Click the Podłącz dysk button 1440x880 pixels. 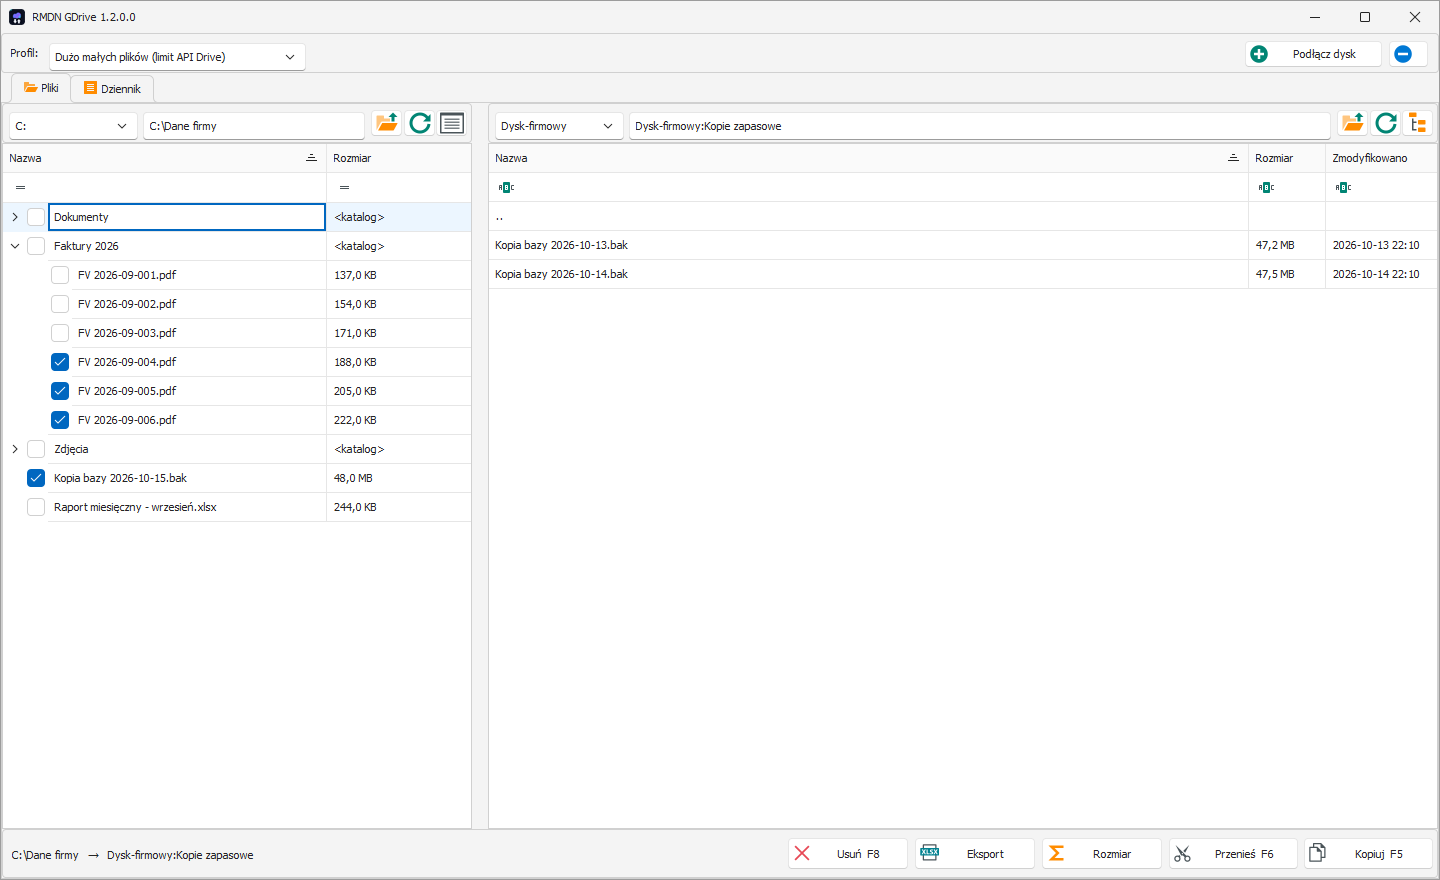pyautogui.click(x=1313, y=54)
